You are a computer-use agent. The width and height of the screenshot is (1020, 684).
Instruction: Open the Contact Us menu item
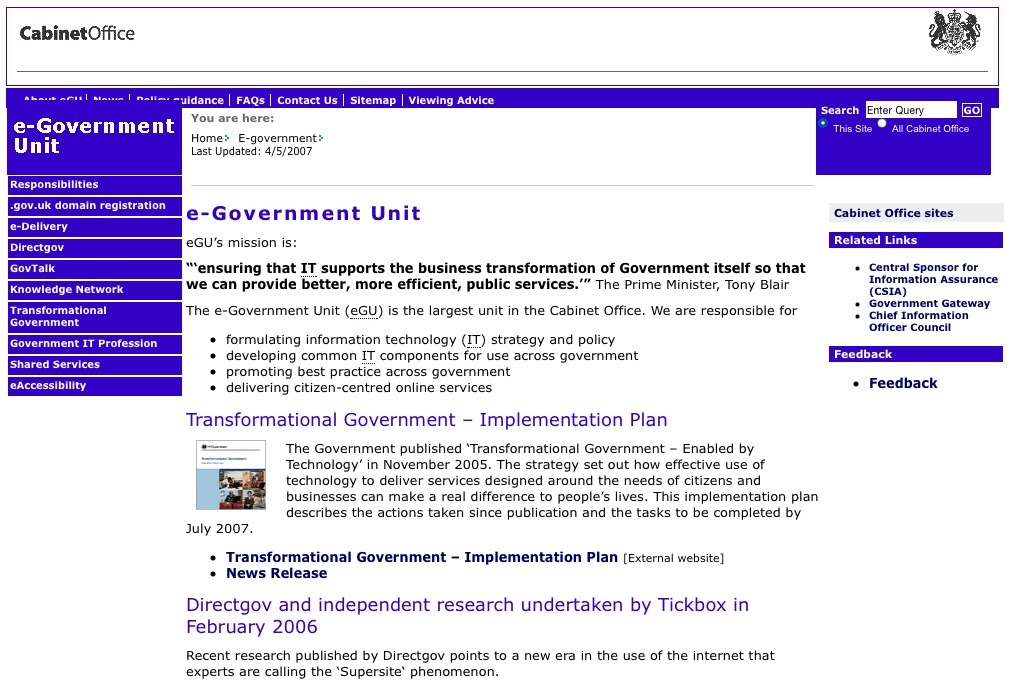[x=307, y=100]
